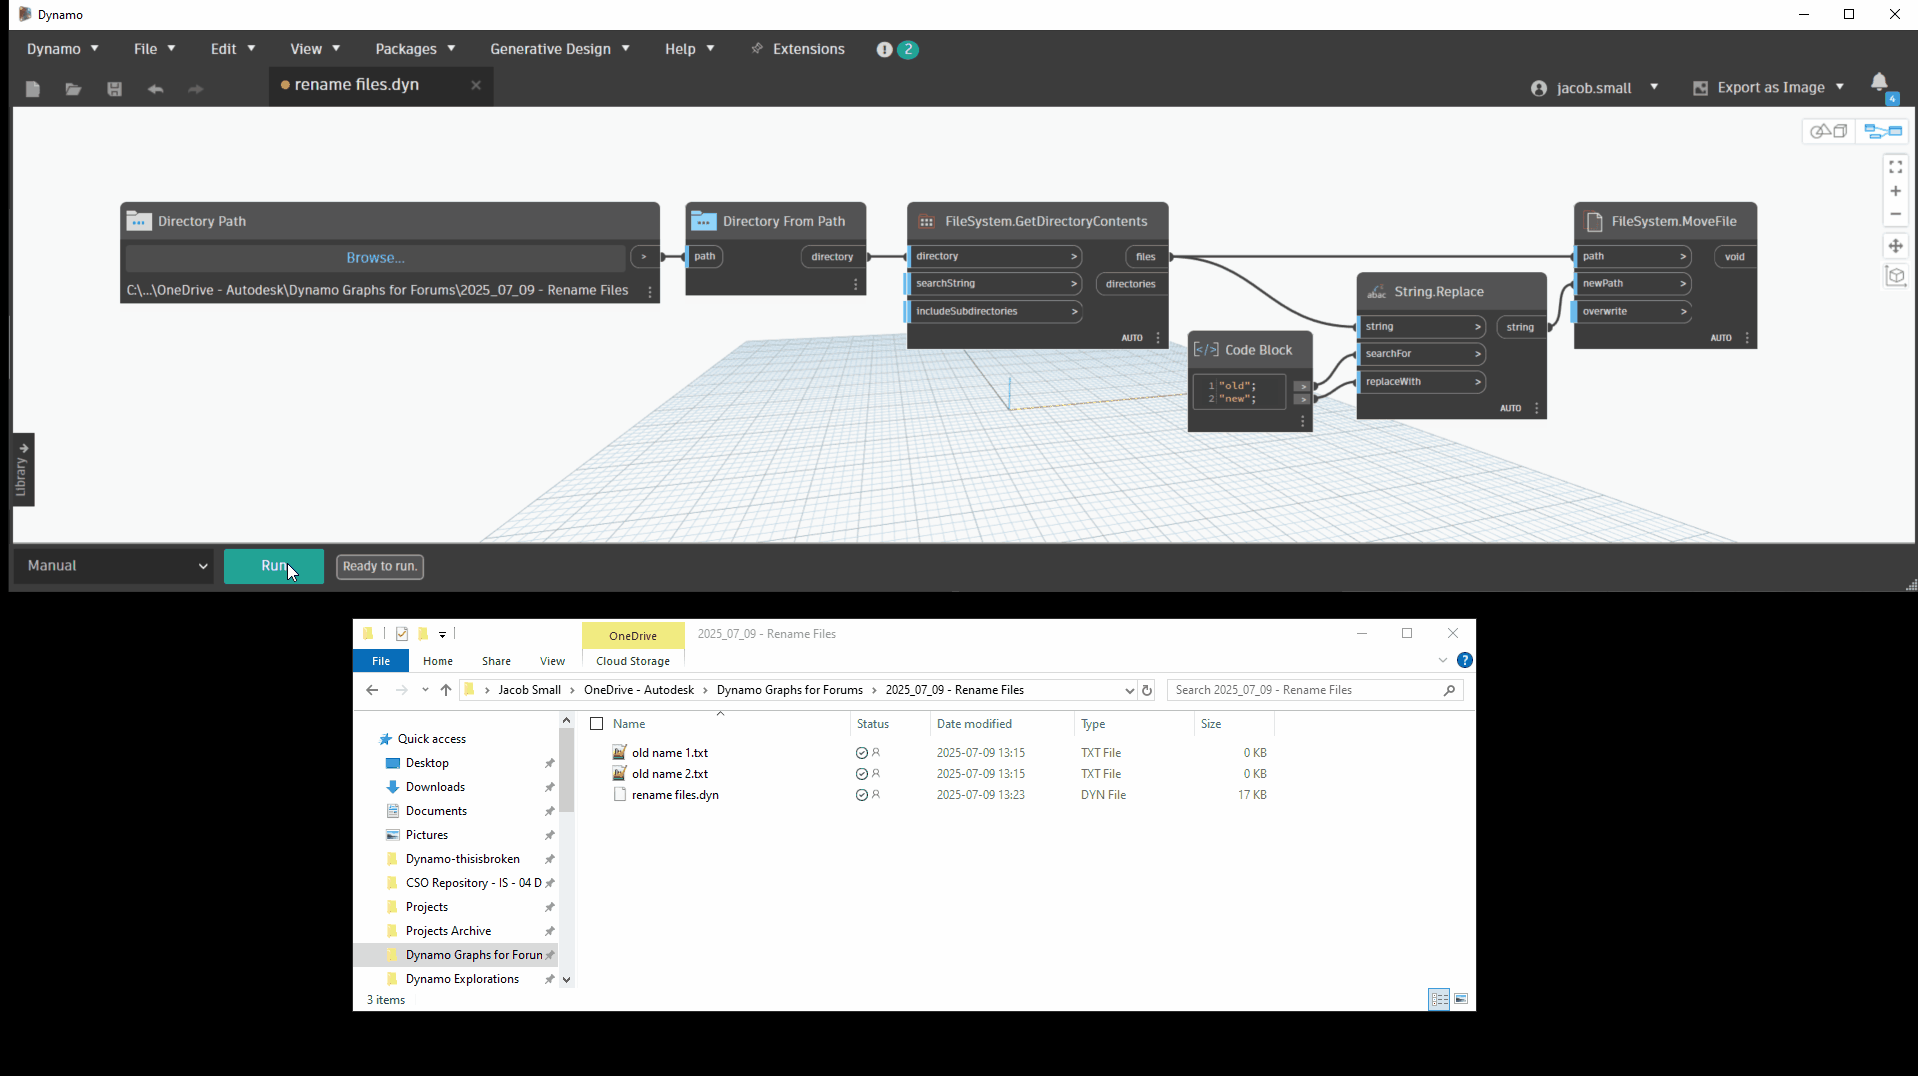
Task: Click the files output port
Action: 1146,257
